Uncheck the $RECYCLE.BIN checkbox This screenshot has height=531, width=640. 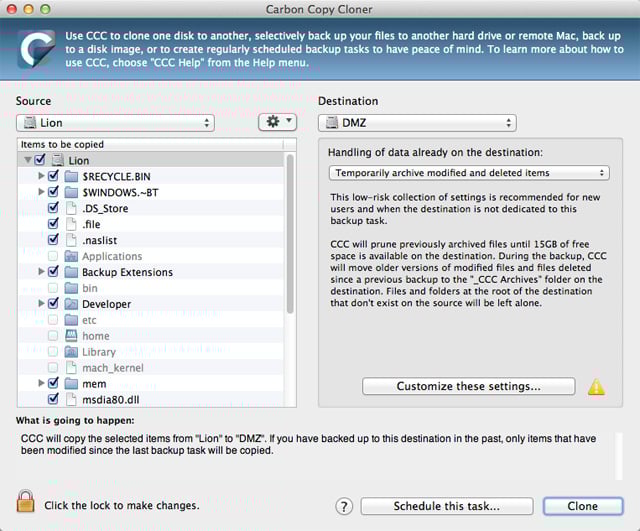click(53, 176)
